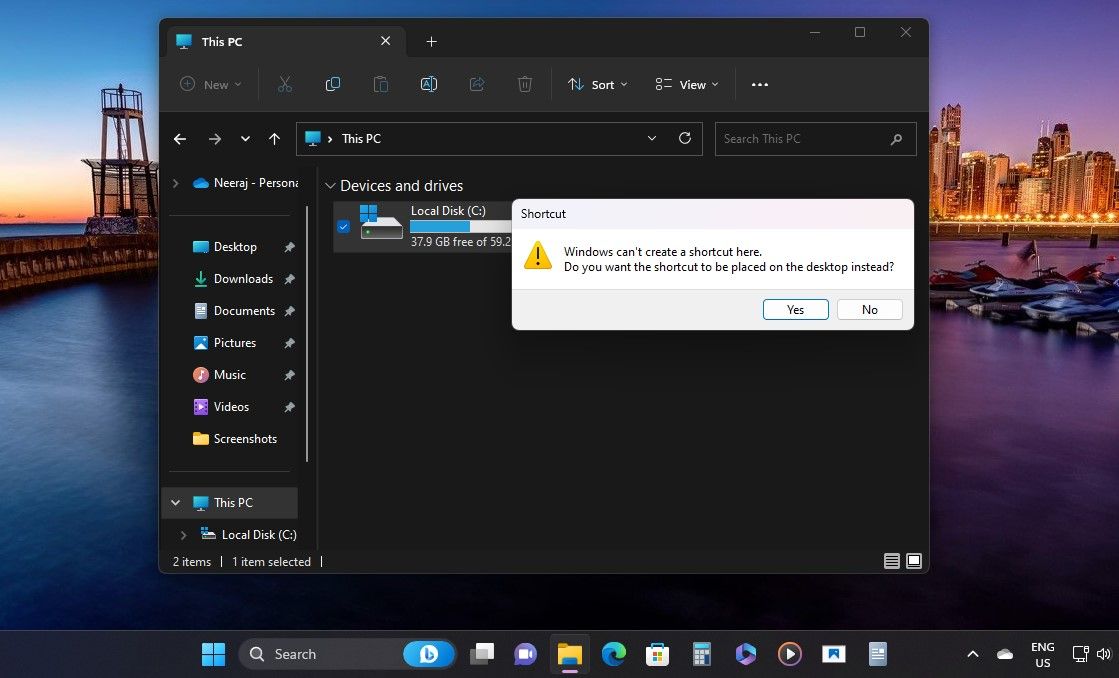Switch to details view in status bar
1119x678 pixels.
pos(891,561)
